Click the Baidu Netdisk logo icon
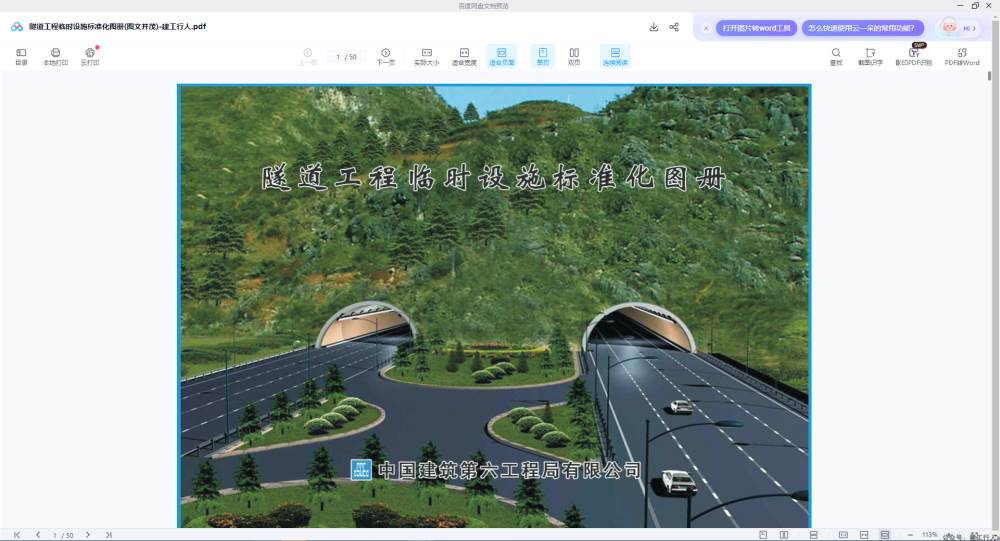 (x=17, y=27)
